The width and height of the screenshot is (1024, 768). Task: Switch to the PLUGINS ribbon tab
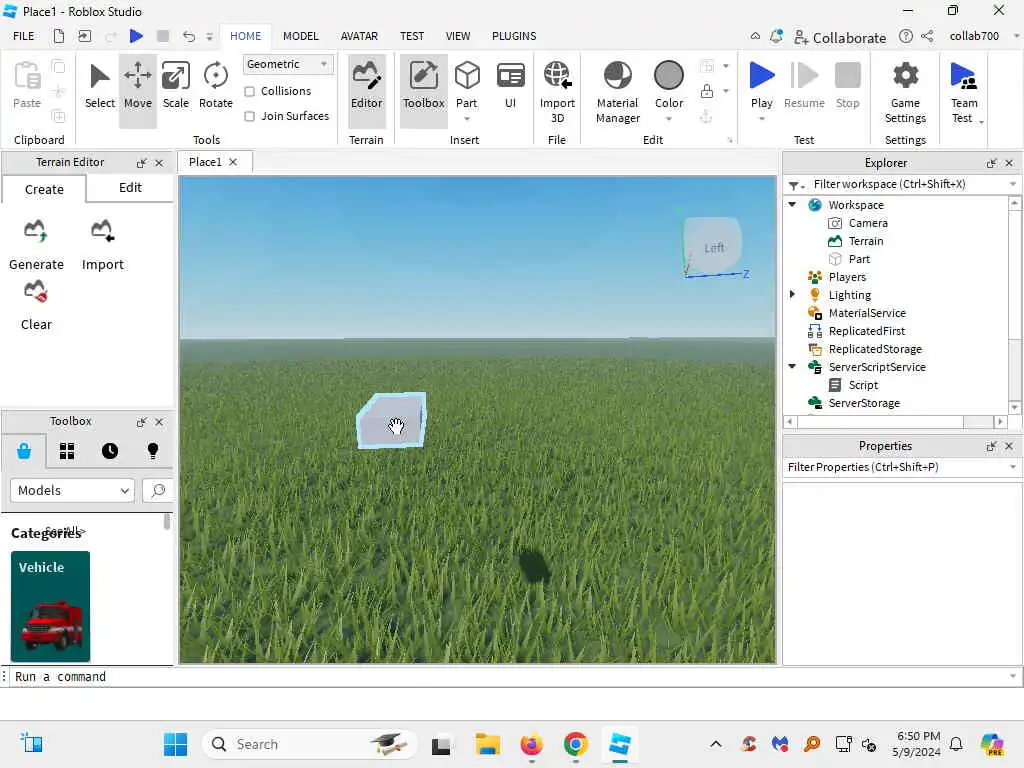pyautogui.click(x=514, y=36)
